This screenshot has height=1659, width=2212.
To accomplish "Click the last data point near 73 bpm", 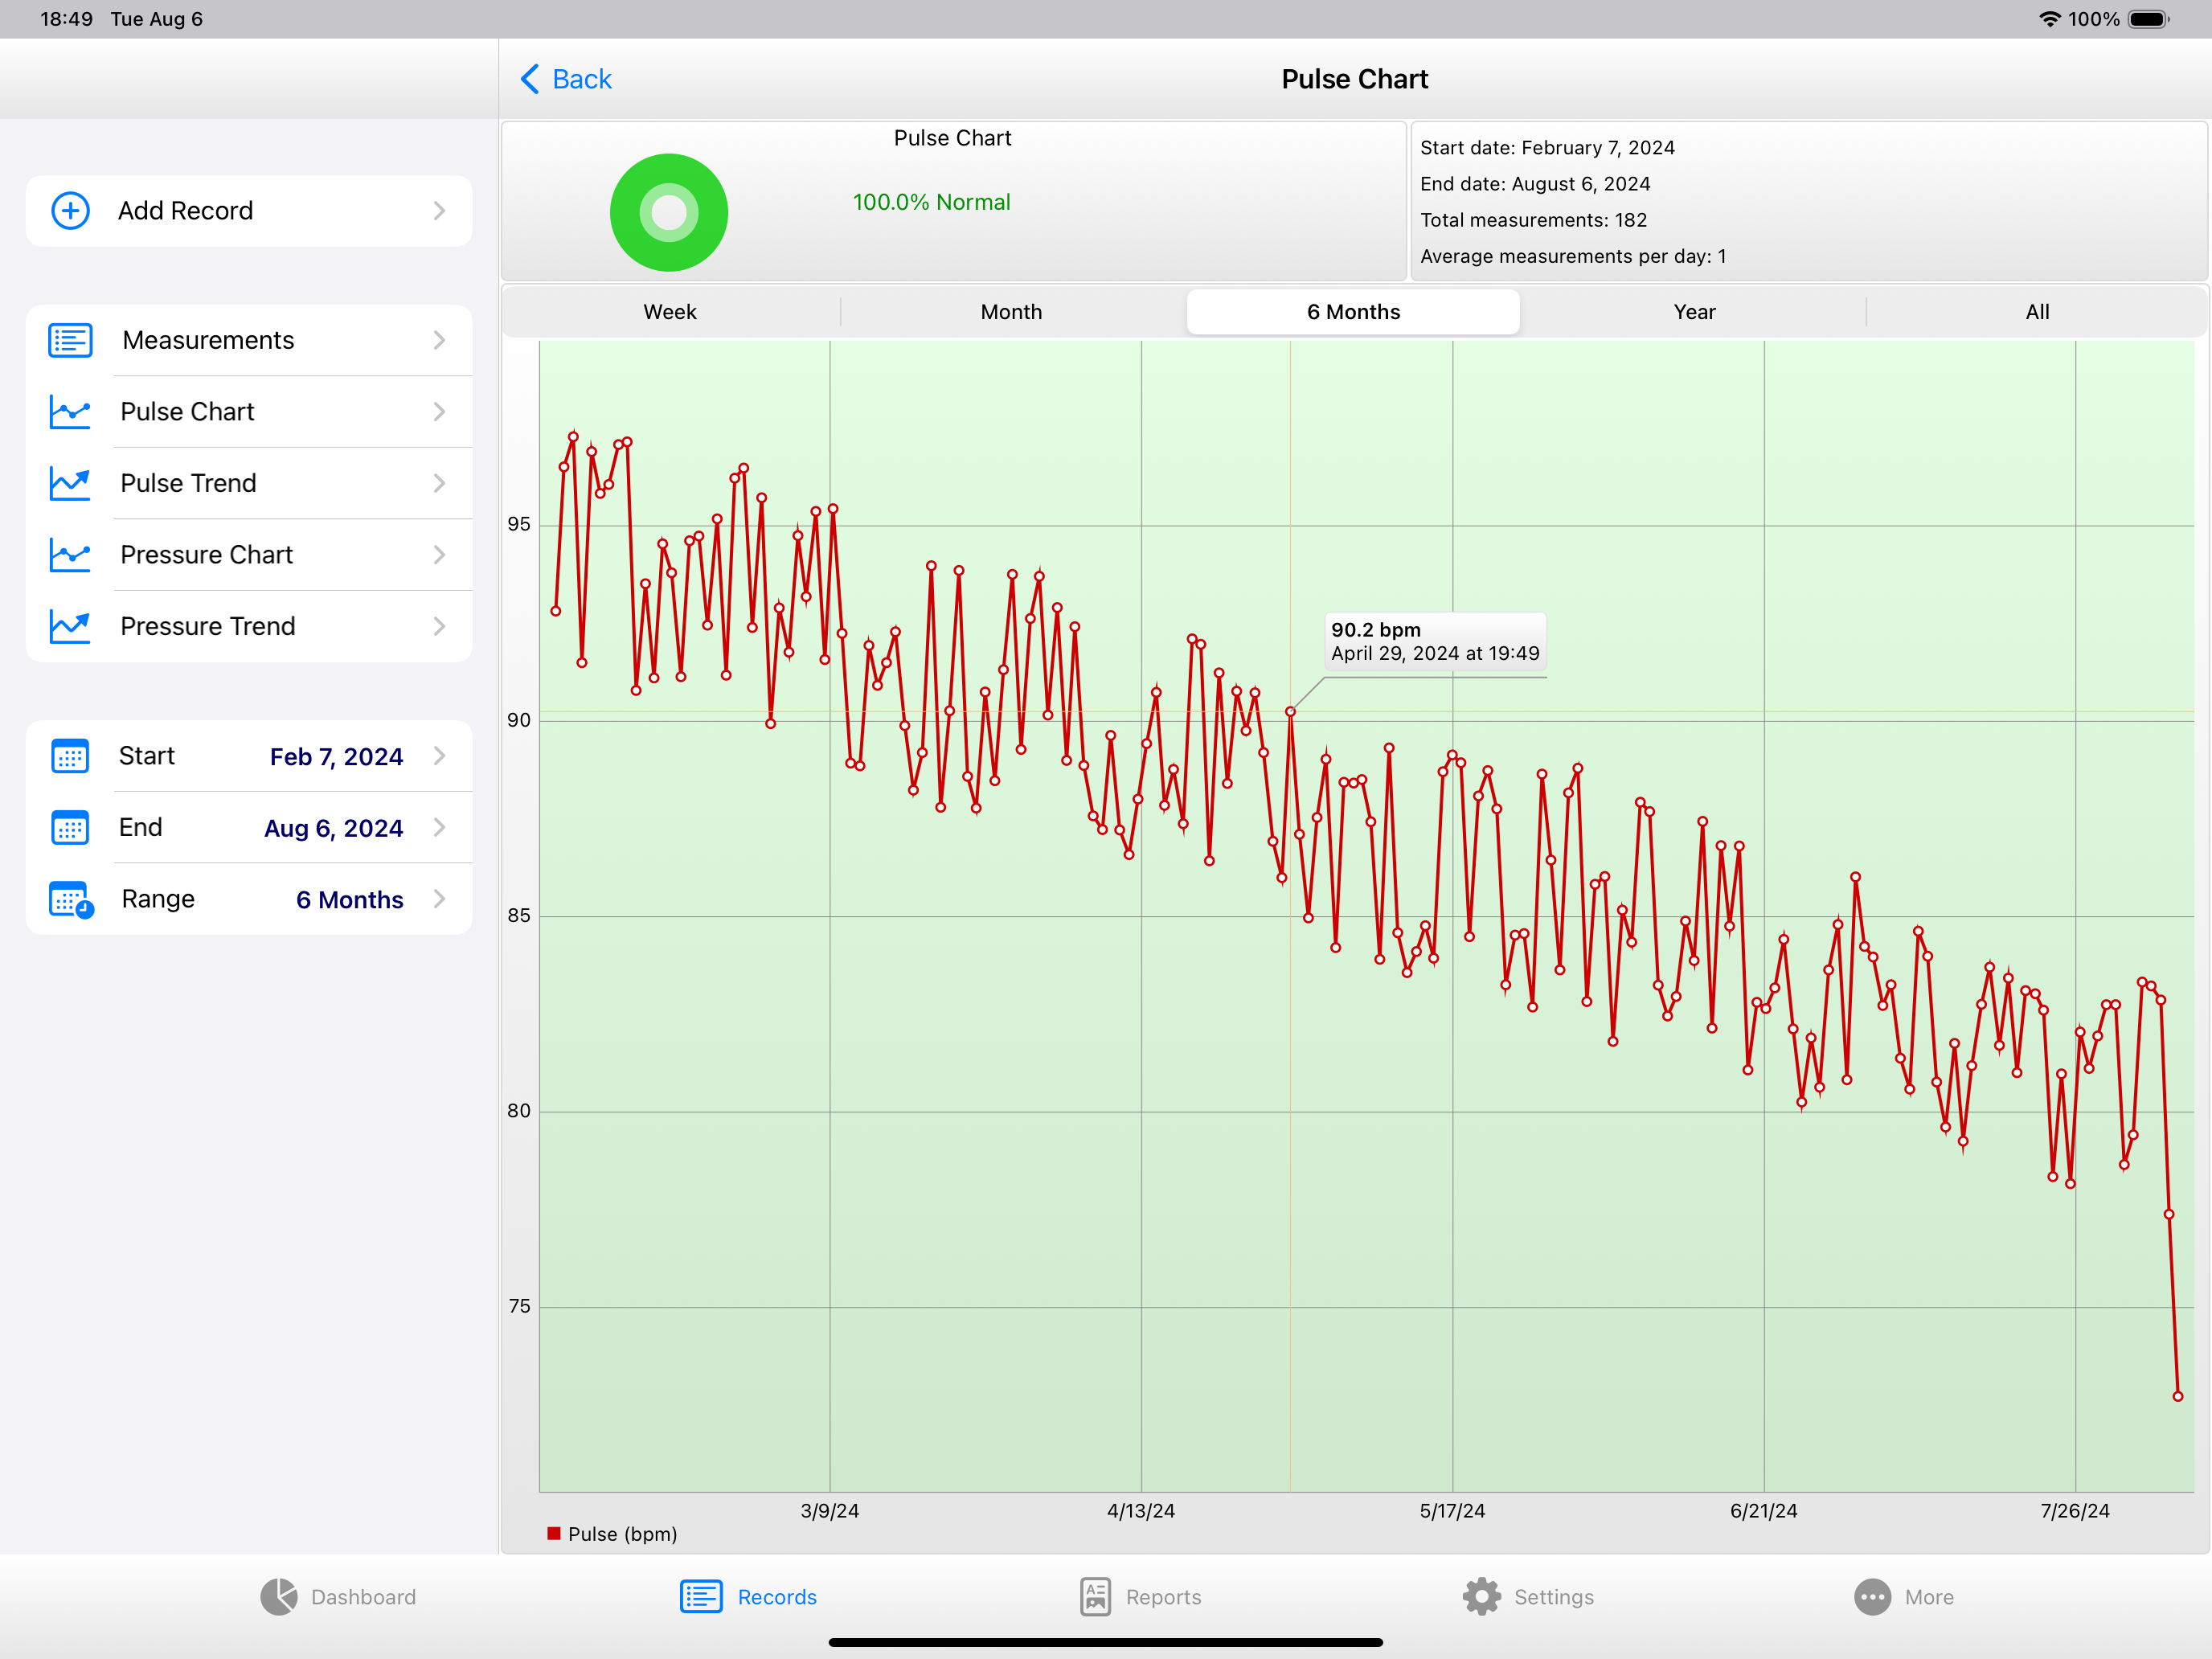I will [x=2177, y=1396].
